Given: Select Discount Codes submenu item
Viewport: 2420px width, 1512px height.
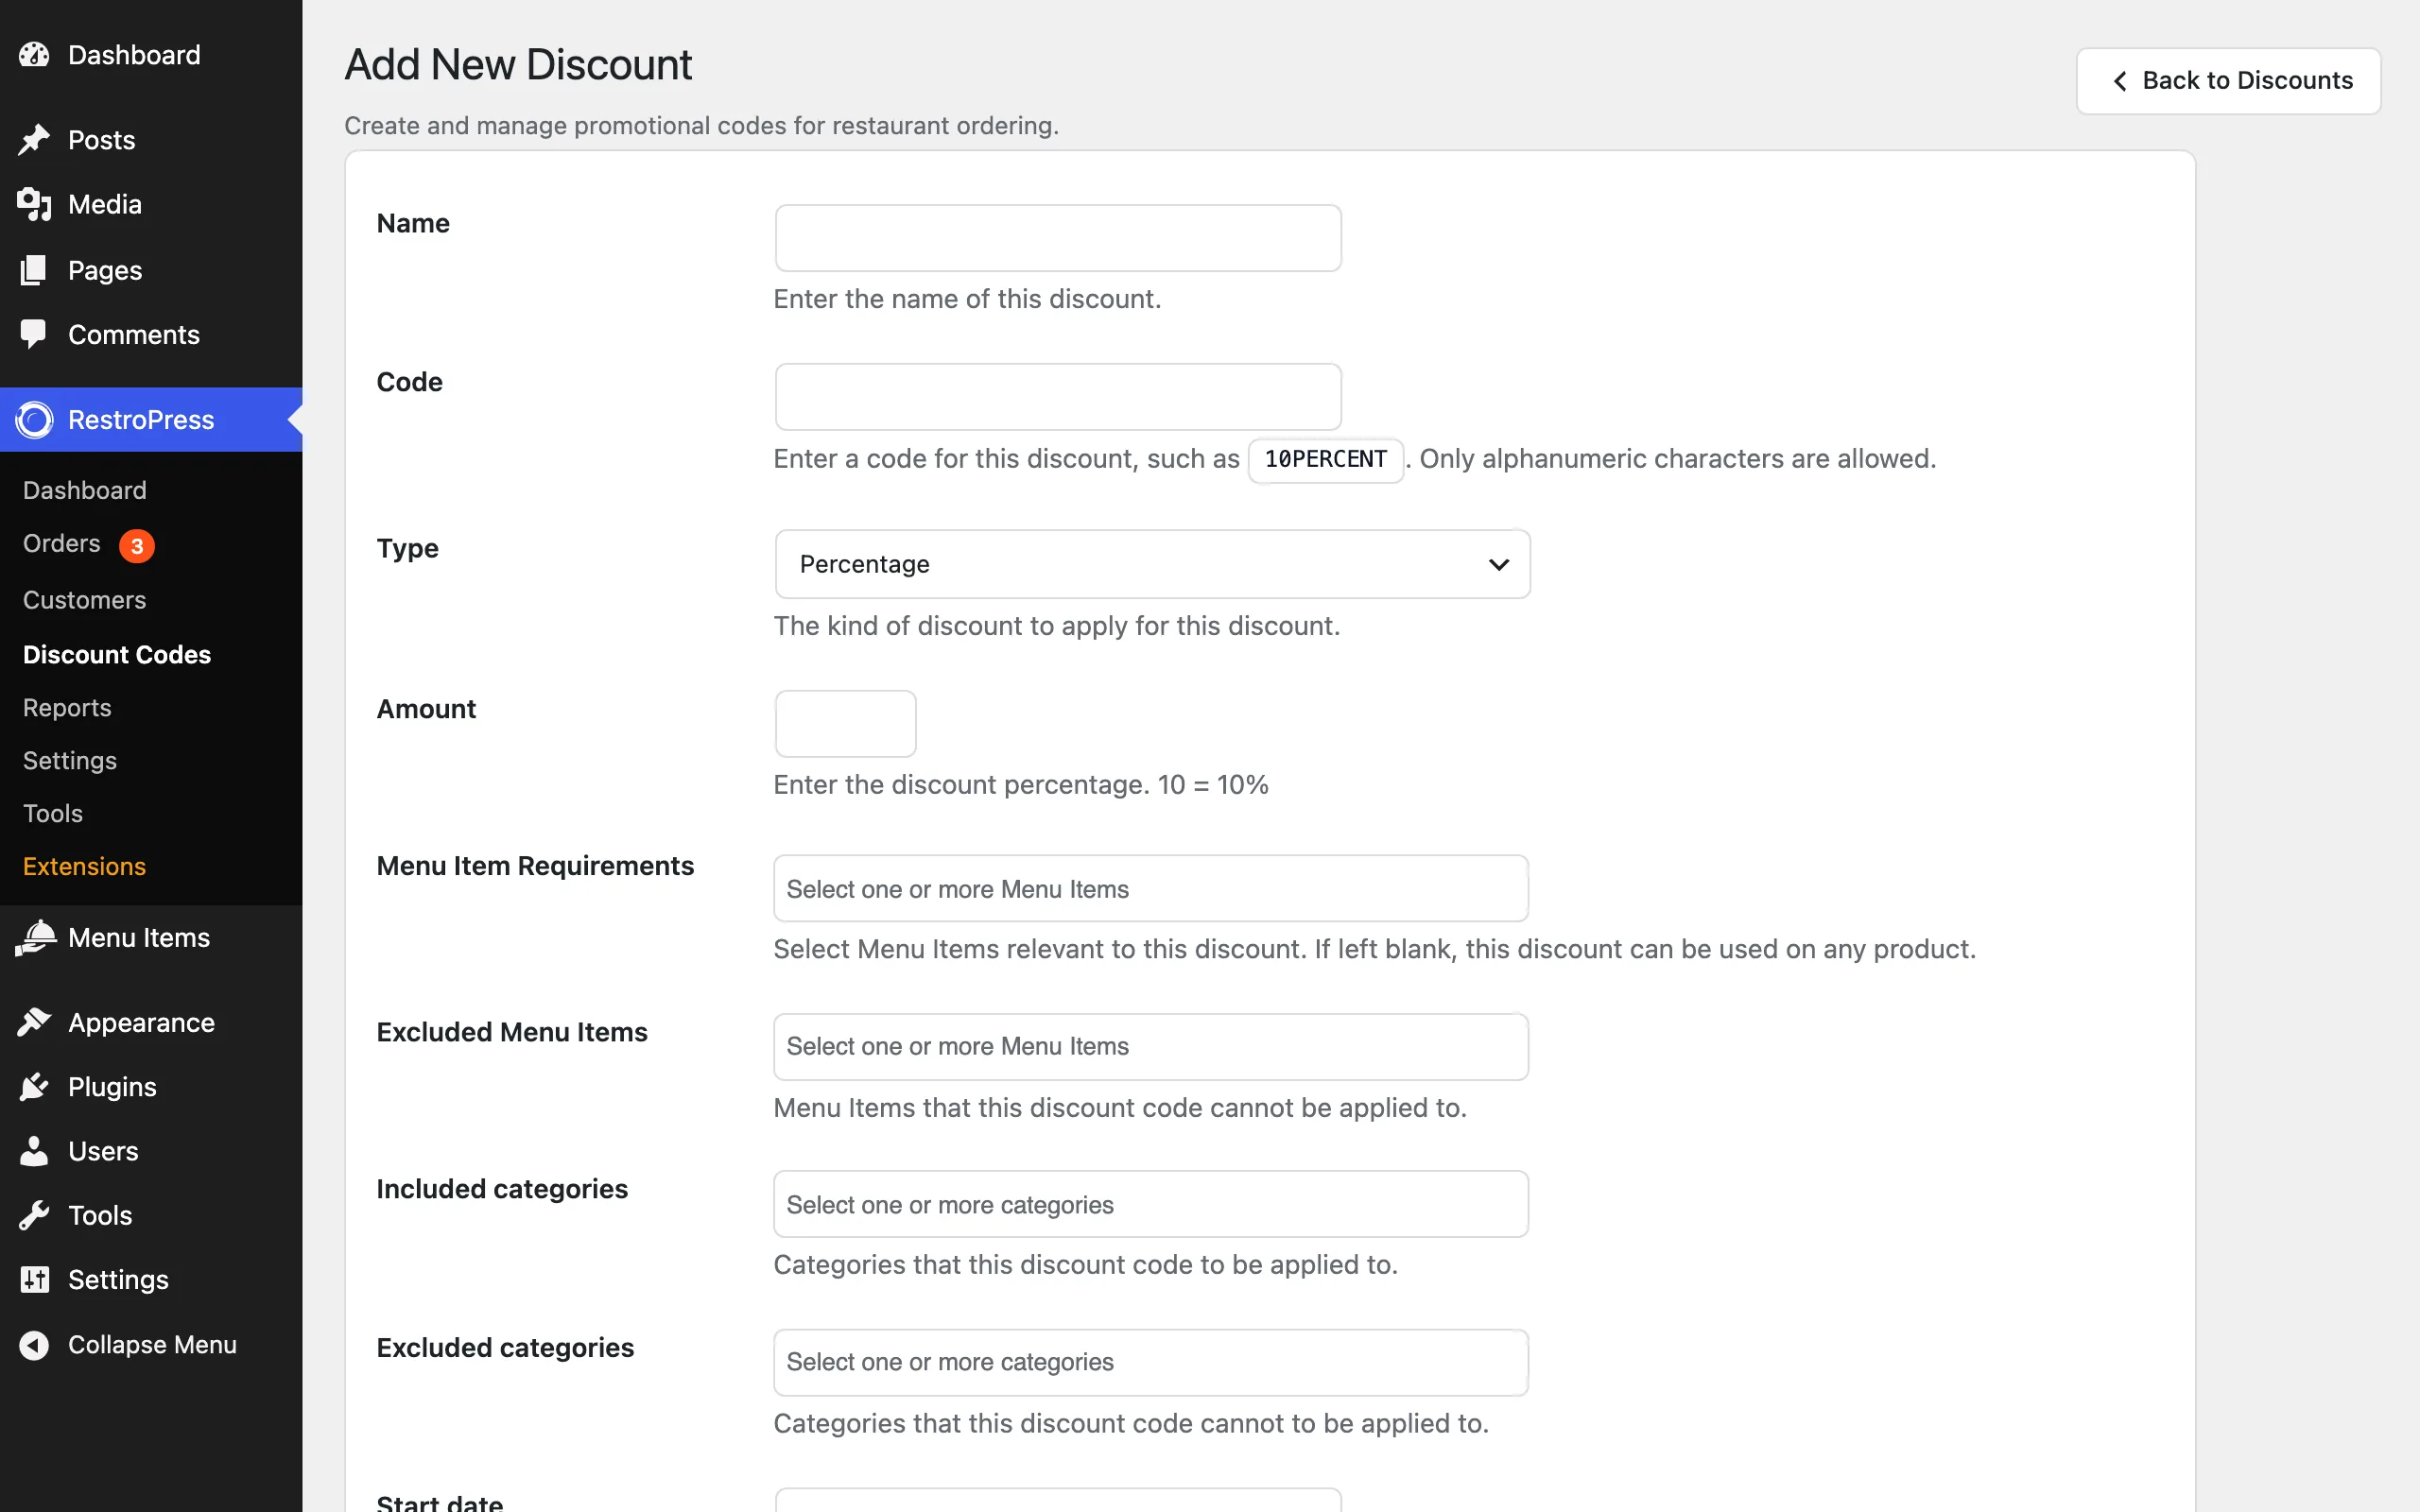Looking at the screenshot, I should point(117,654).
